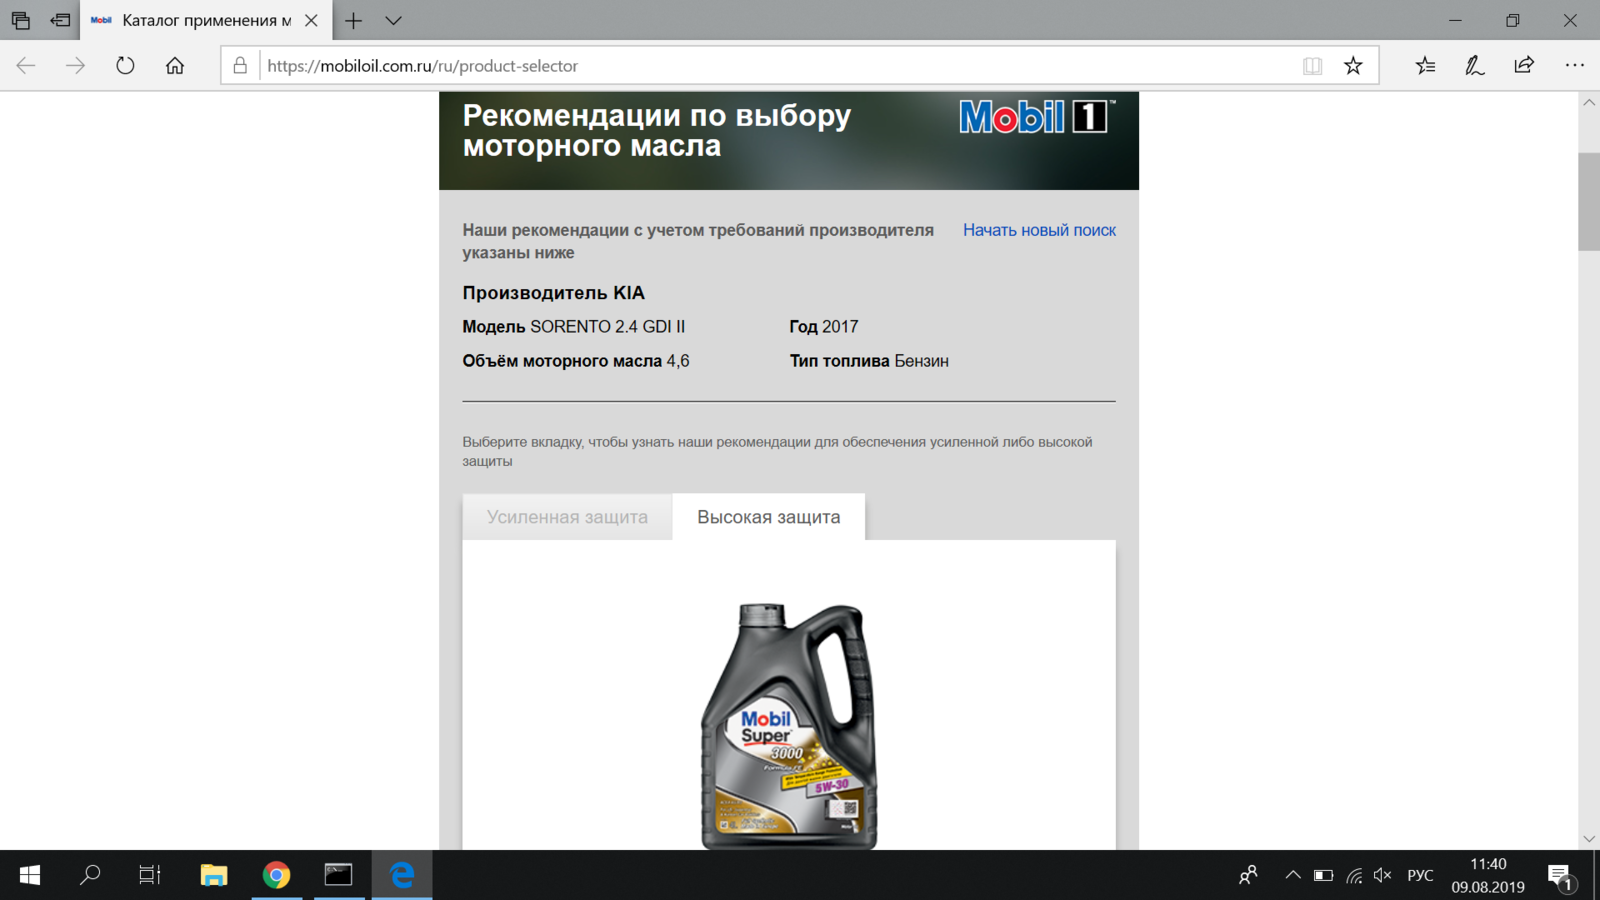1600x900 pixels.
Task: Select the Каталог применения browser tab
Action: [x=206, y=20]
